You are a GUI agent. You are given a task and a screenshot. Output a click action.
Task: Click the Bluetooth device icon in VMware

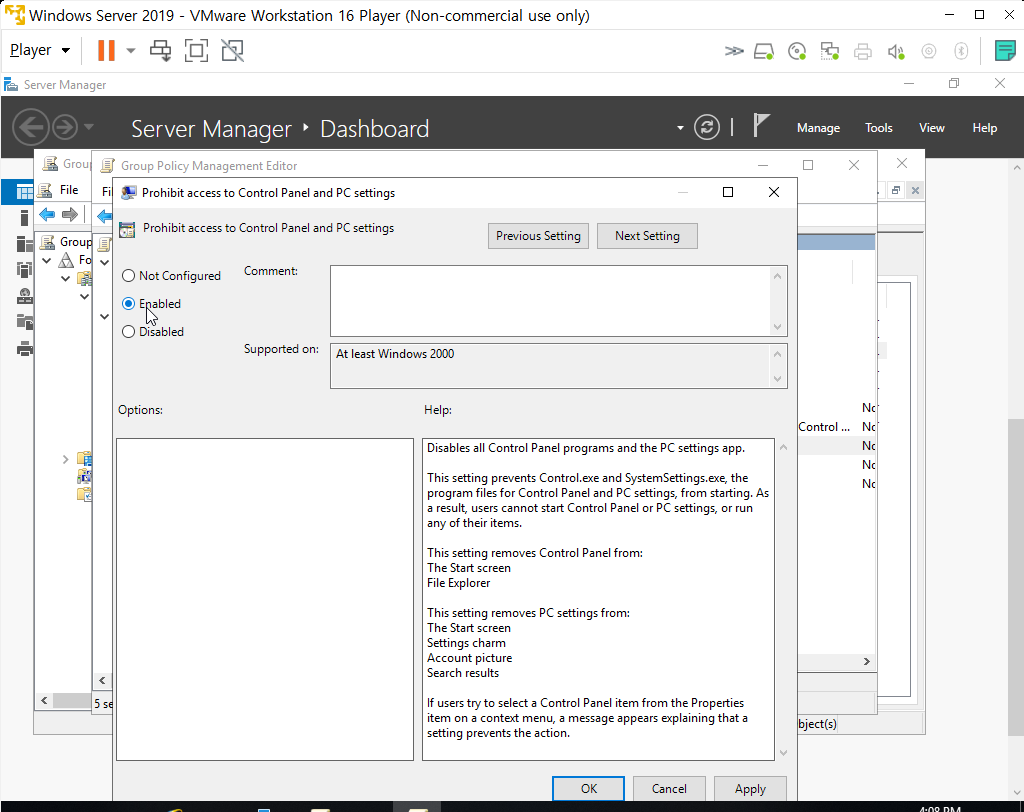tap(961, 51)
